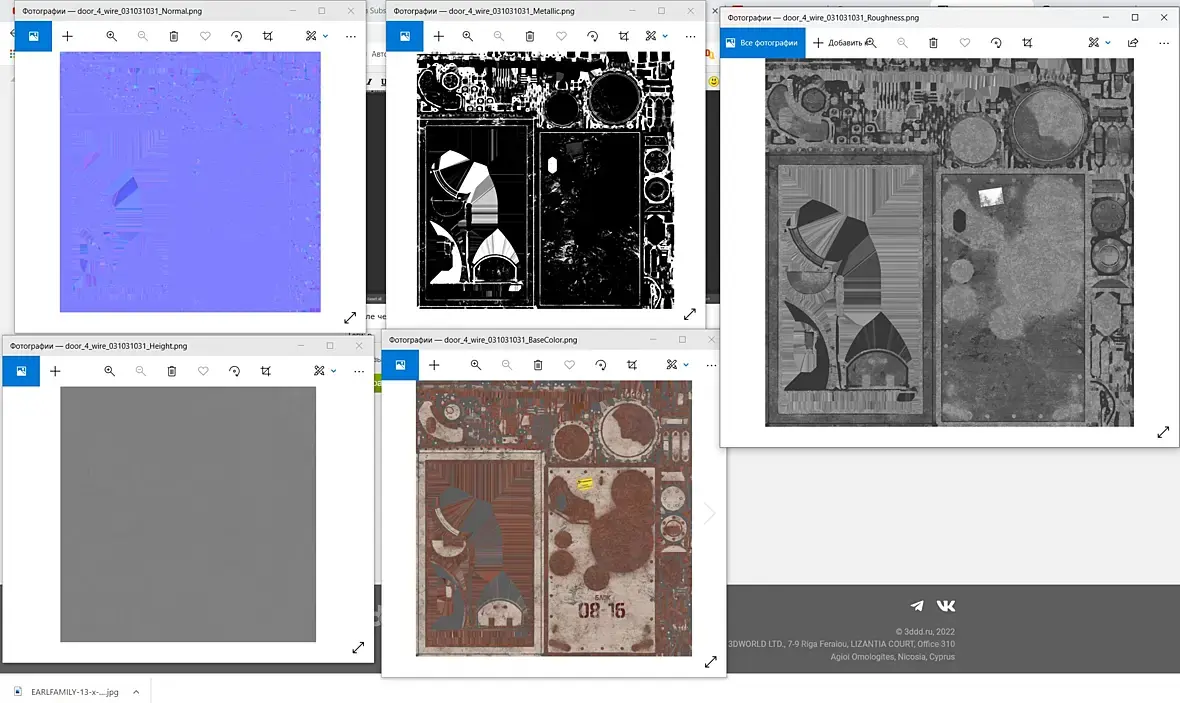Click add-to button in Normal.png window
Viewport: 1180px width, 703px height.
point(68,36)
